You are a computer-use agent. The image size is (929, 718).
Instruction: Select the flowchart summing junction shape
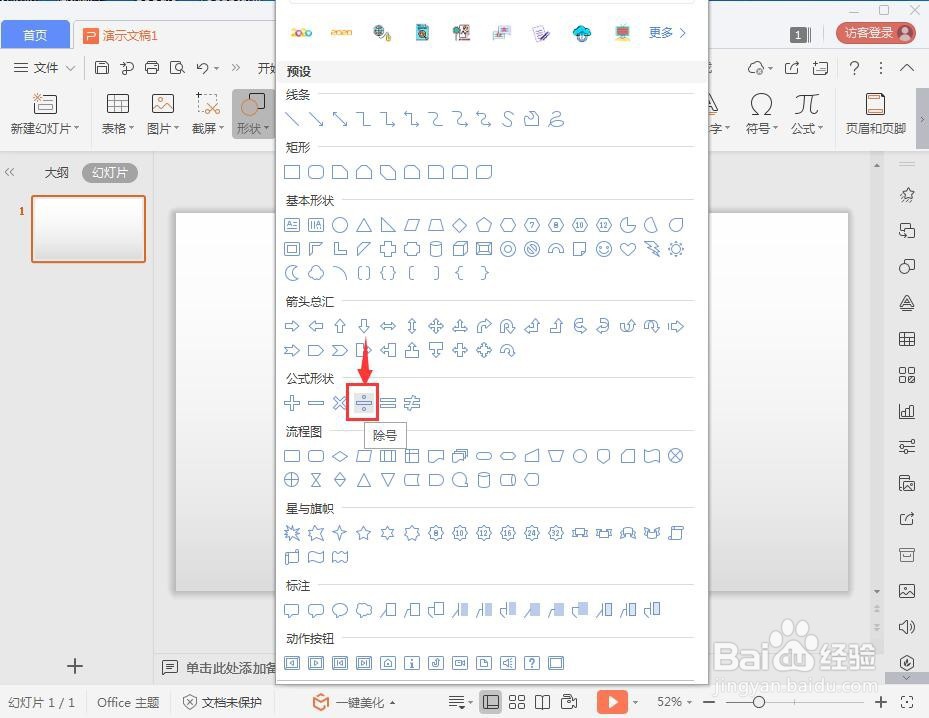tap(675, 456)
